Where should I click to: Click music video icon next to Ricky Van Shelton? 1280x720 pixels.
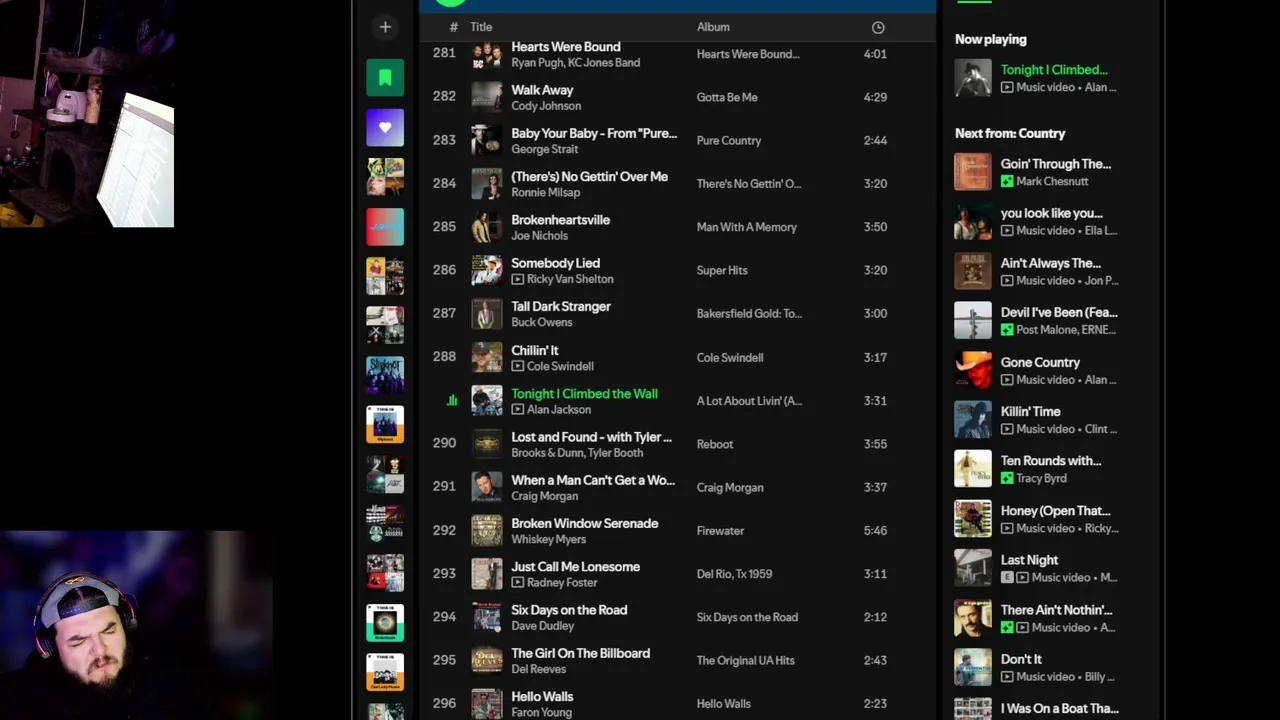click(517, 279)
